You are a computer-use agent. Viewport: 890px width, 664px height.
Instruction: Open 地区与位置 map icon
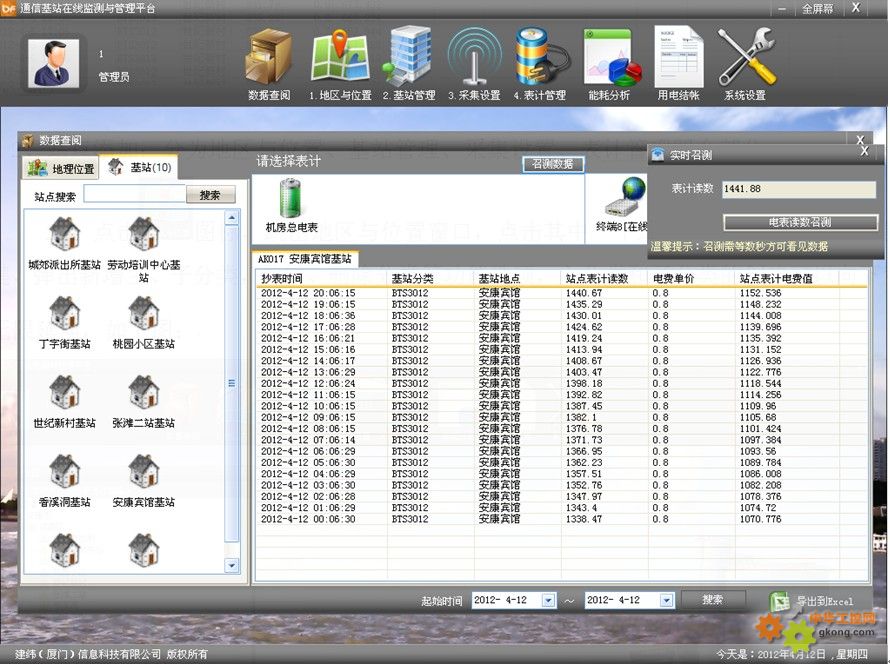point(340,59)
